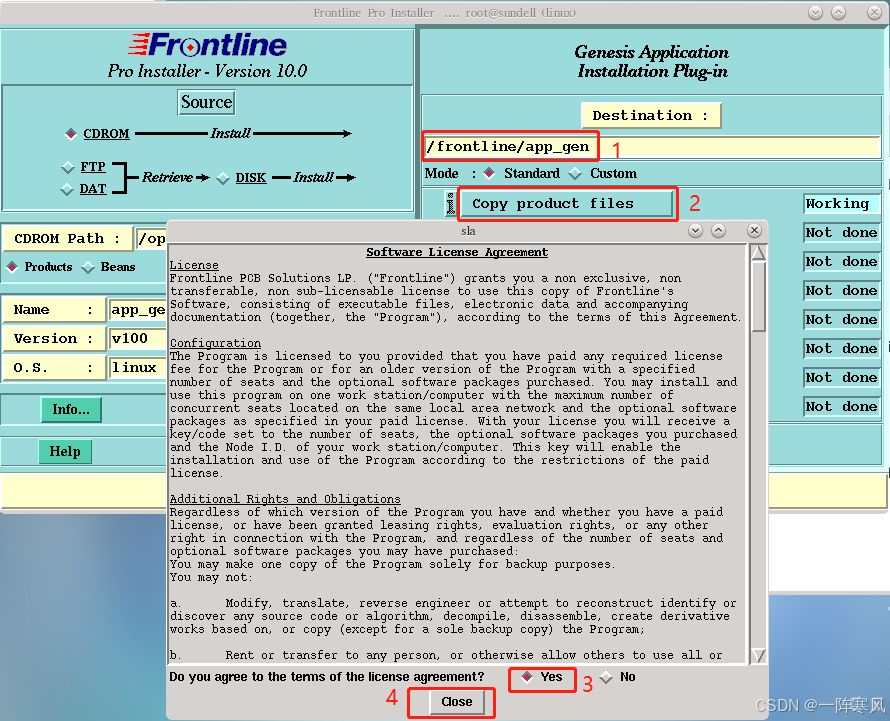Image resolution: width=890 pixels, height=721 pixels.
Task: Choose Standard installation mode
Action: pyautogui.click(x=489, y=173)
